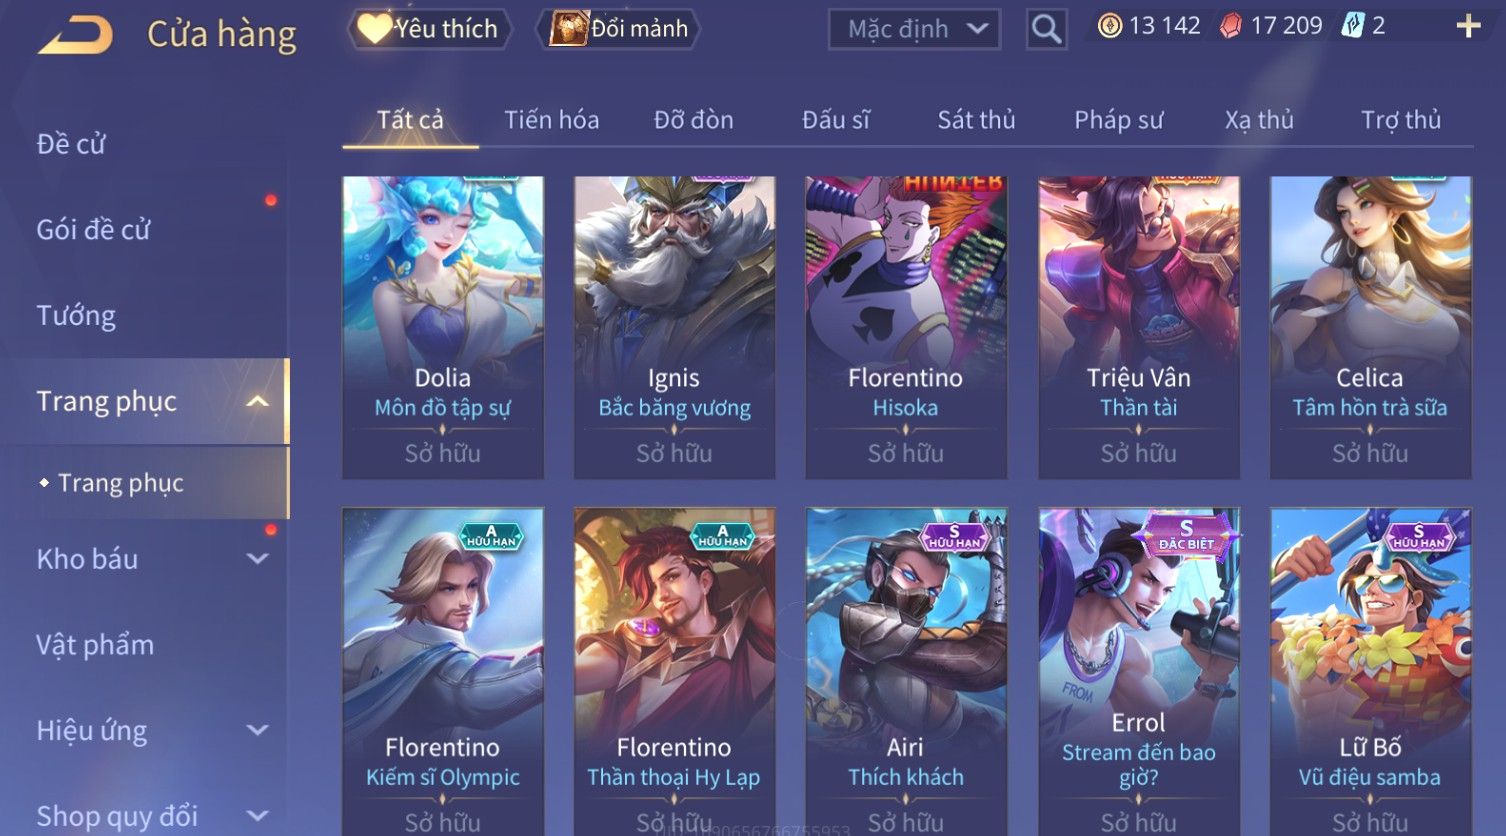The width and height of the screenshot is (1506, 836).
Task: Switch to the Sát thủ tab
Action: point(976,120)
